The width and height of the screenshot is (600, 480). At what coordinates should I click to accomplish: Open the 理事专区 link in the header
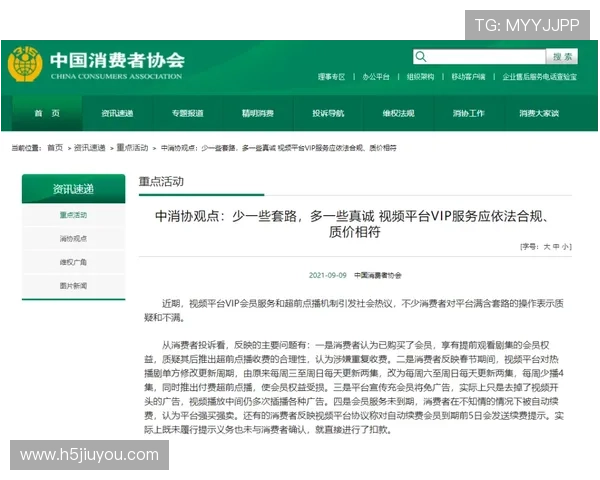pyautogui.click(x=331, y=77)
